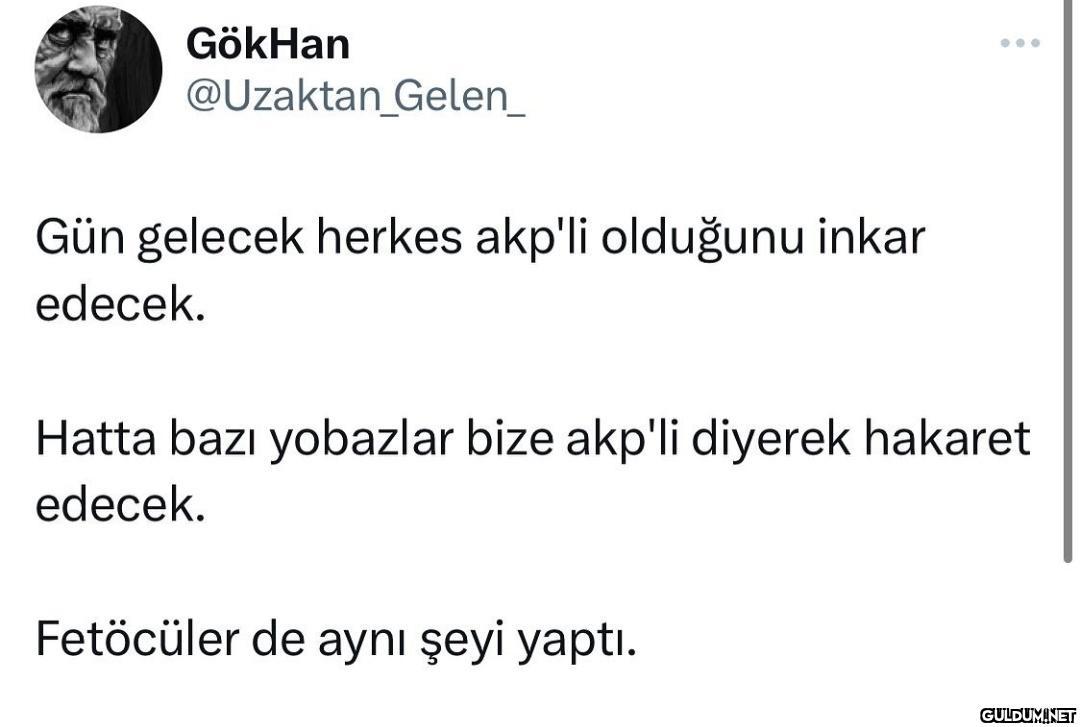Select the paragraph starting 'Hatta bazı yobazlar'

[532, 472]
